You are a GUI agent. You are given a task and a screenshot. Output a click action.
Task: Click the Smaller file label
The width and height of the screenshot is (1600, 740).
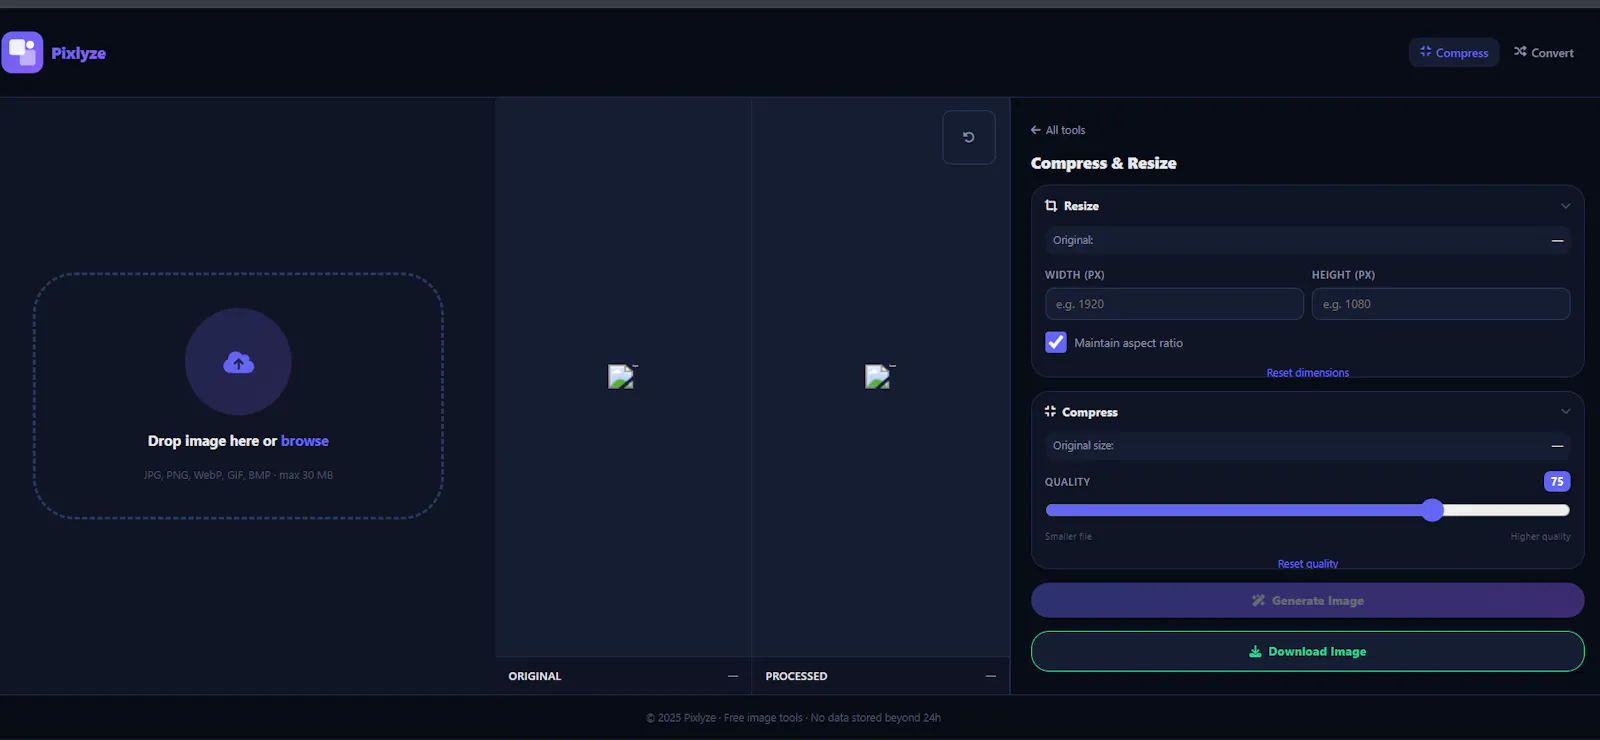[x=1068, y=537]
